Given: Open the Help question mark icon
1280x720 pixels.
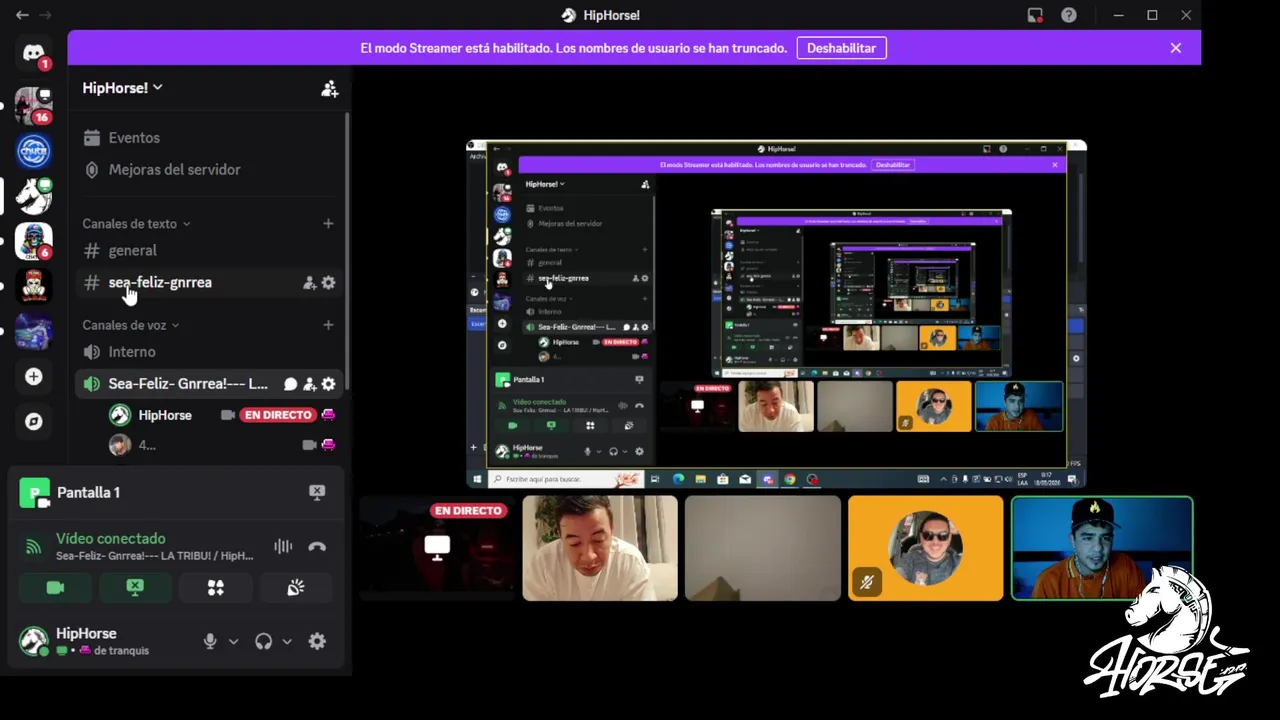Looking at the screenshot, I should 1069,15.
